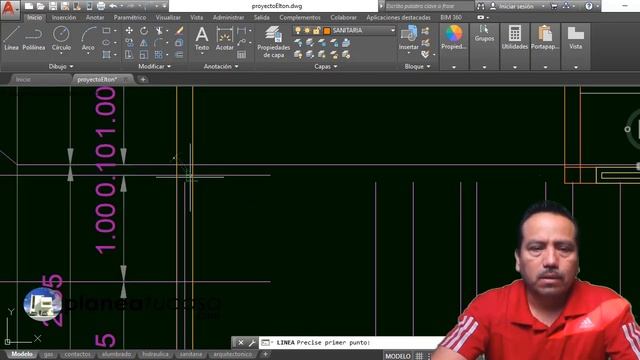640x360 pixels.
Task: Open command line wrench settings
Action: click(251, 342)
